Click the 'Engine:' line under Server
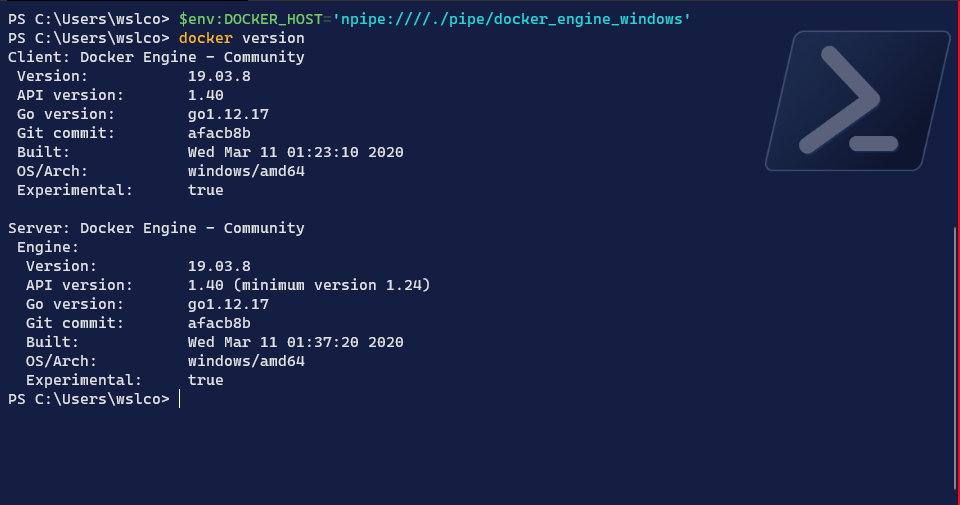This screenshot has width=960, height=505. point(47,247)
